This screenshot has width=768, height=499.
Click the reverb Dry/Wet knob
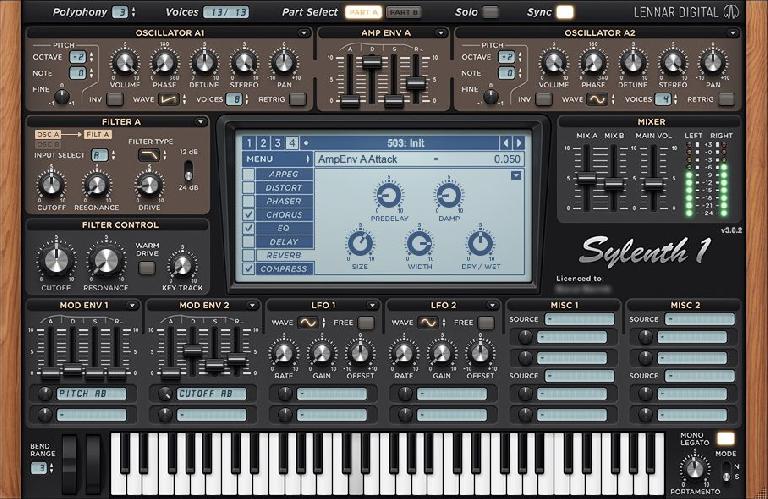[x=480, y=243]
